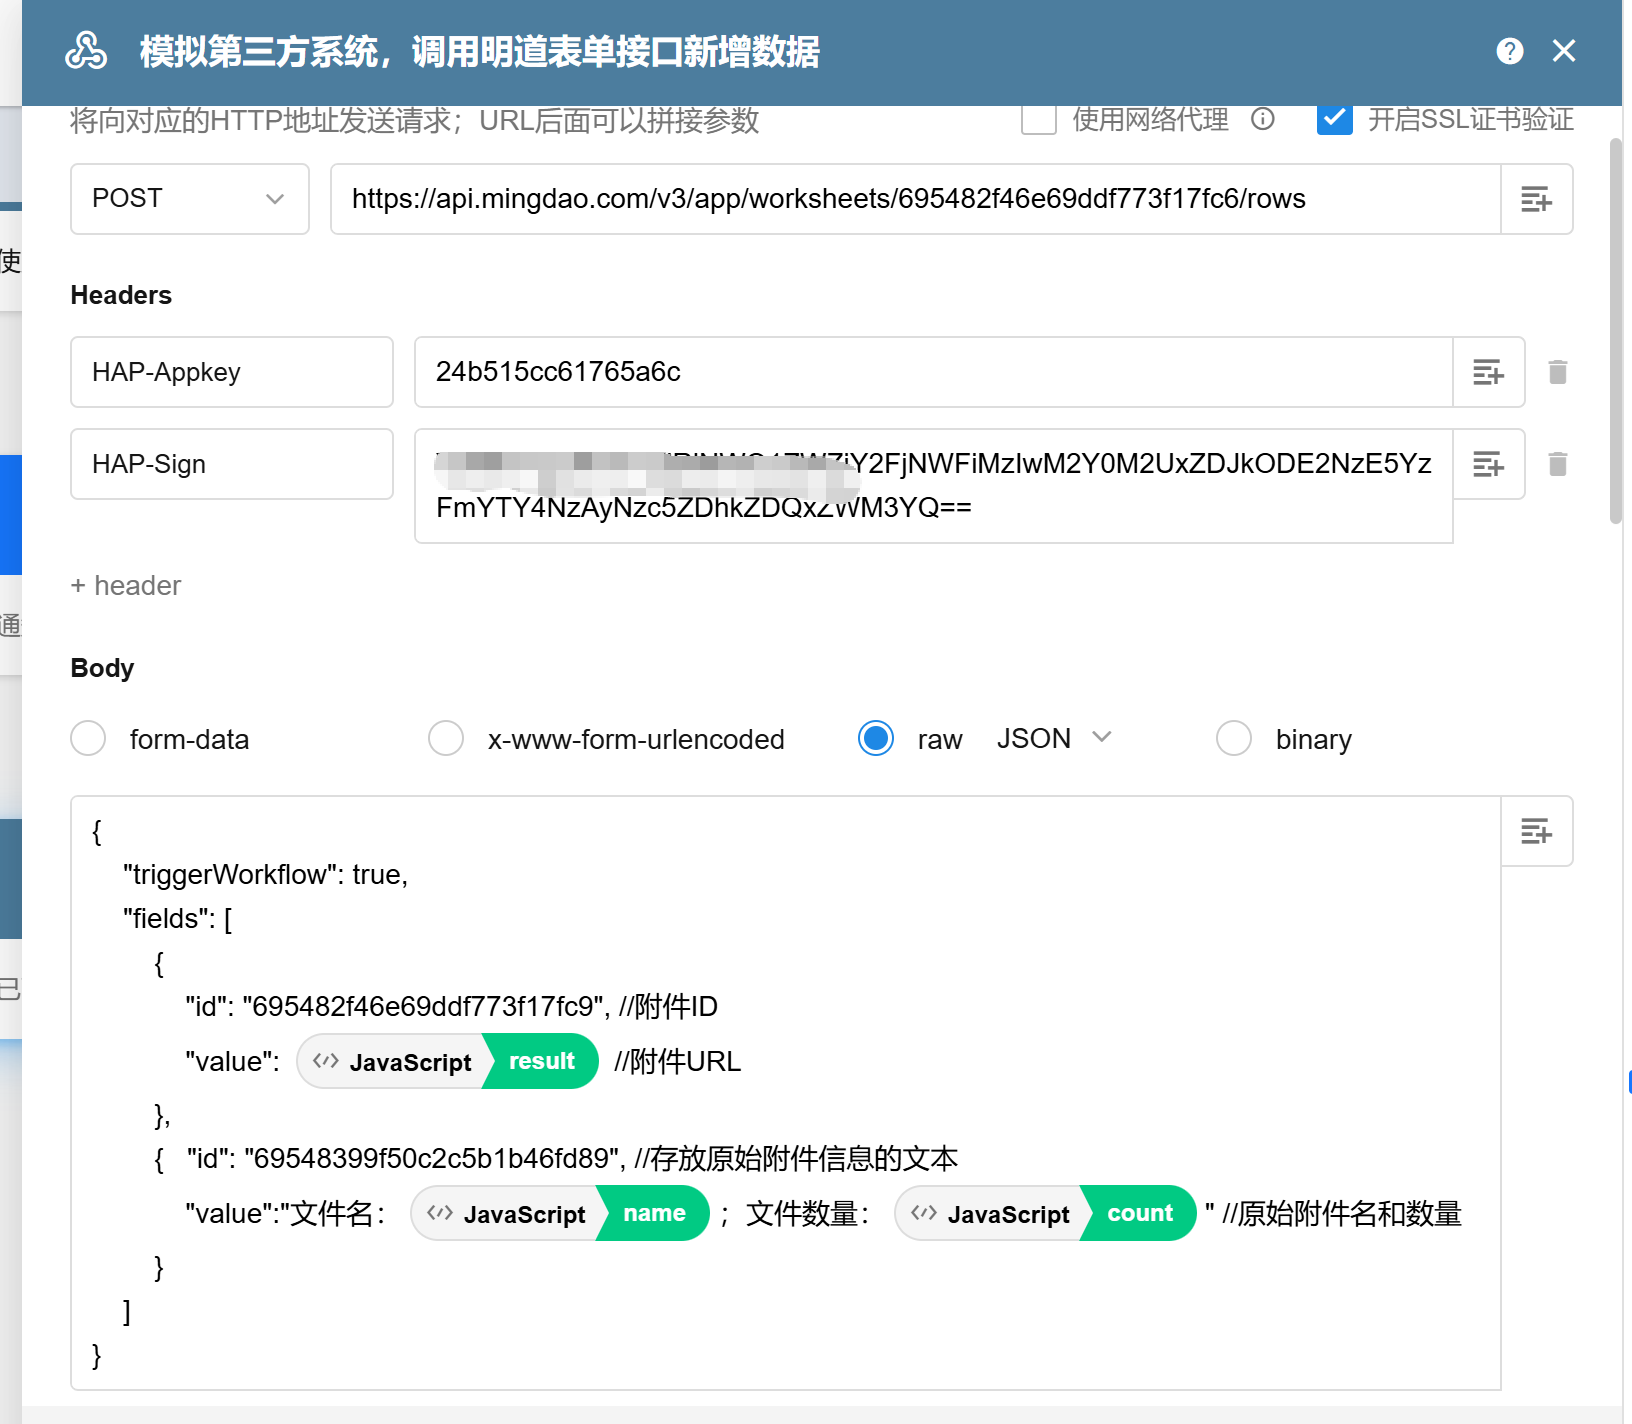Expand the JSON raw format dropdown
Image resolution: width=1632 pixels, height=1424 pixels.
click(1054, 738)
